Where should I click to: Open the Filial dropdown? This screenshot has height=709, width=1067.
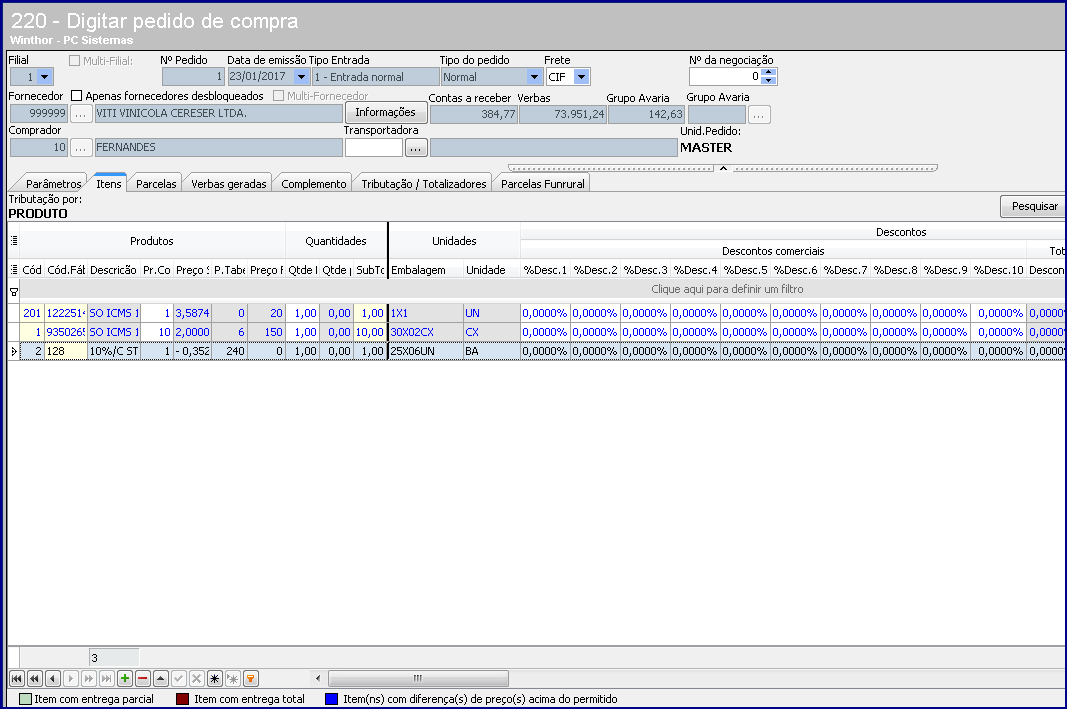coord(45,77)
